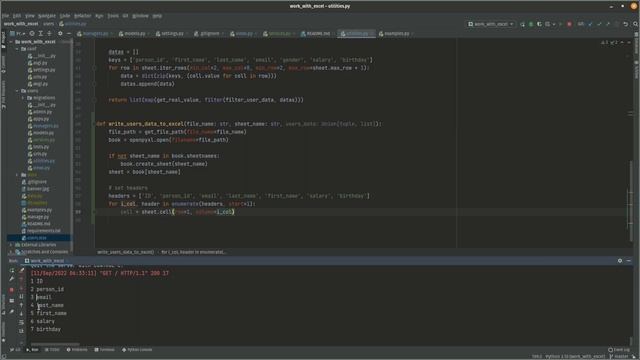Screen dimensions: 640x360
Task: Click the 'for i_col, header' breadcrumb
Action: coord(193,252)
